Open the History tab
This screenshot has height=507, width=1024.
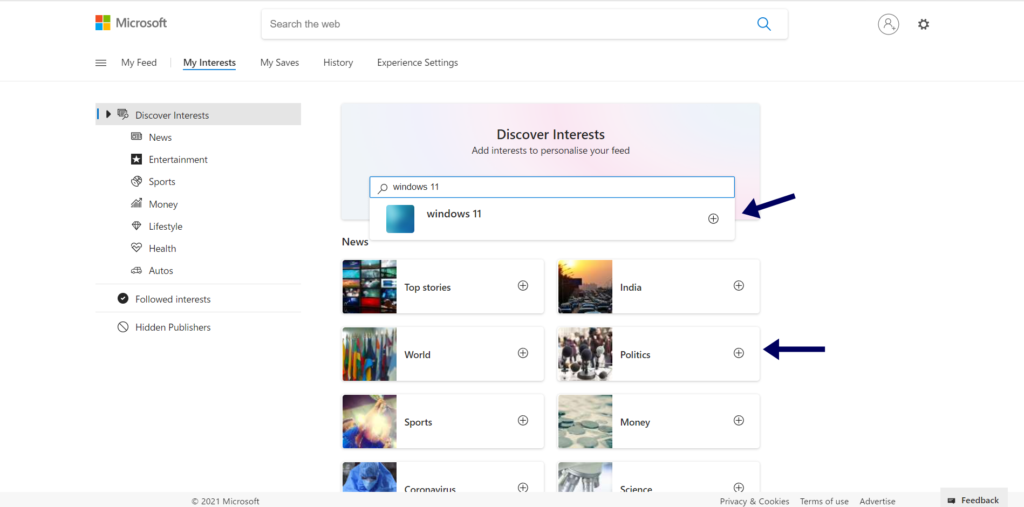338,63
